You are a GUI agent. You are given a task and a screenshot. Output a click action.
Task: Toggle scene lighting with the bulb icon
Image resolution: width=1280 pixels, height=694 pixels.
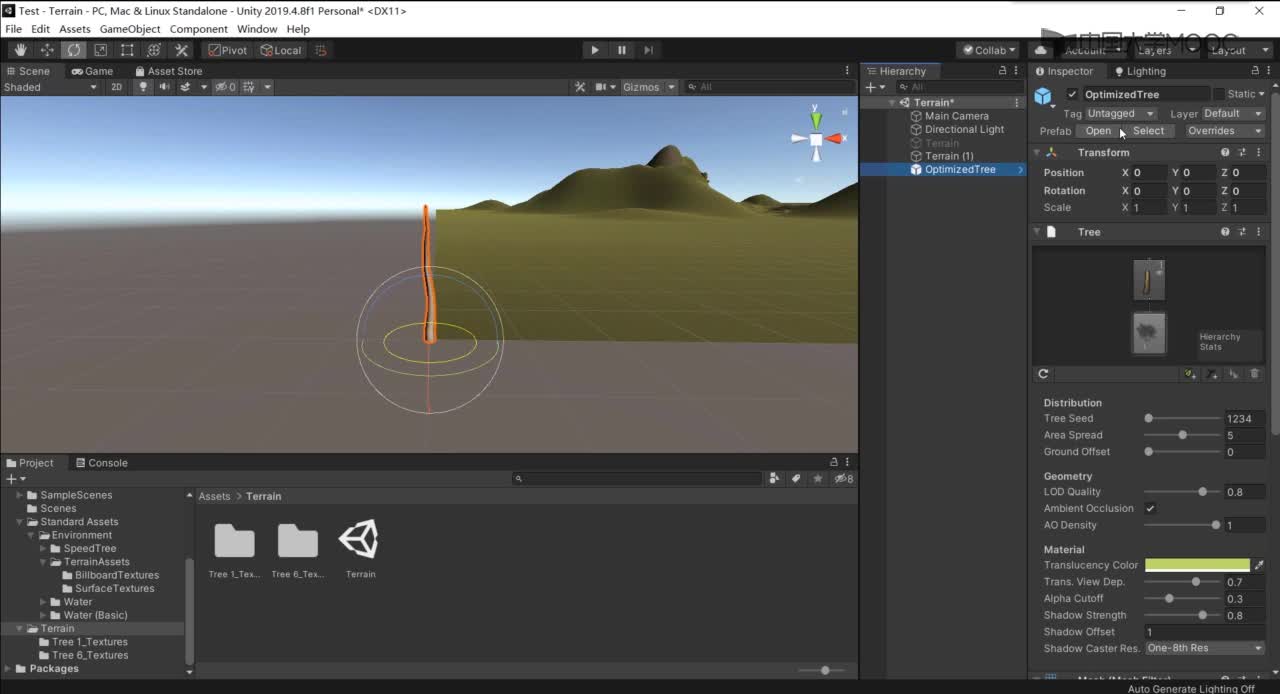(143, 87)
